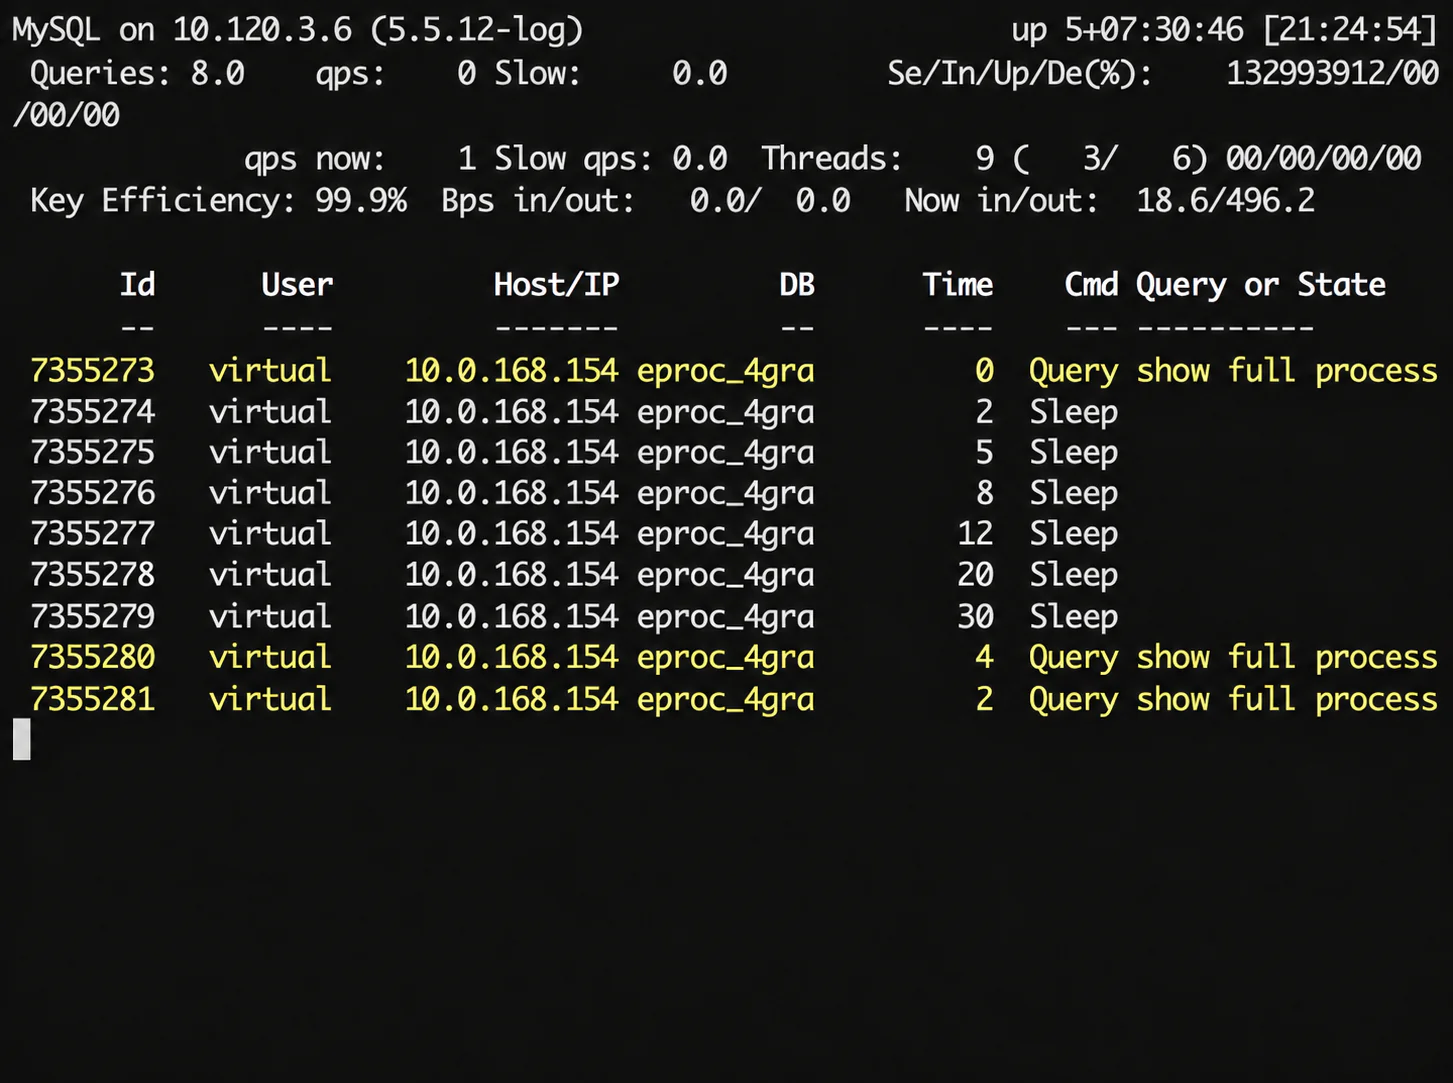The width and height of the screenshot is (1453, 1083).
Task: Click the Id column header
Action: coord(137,285)
